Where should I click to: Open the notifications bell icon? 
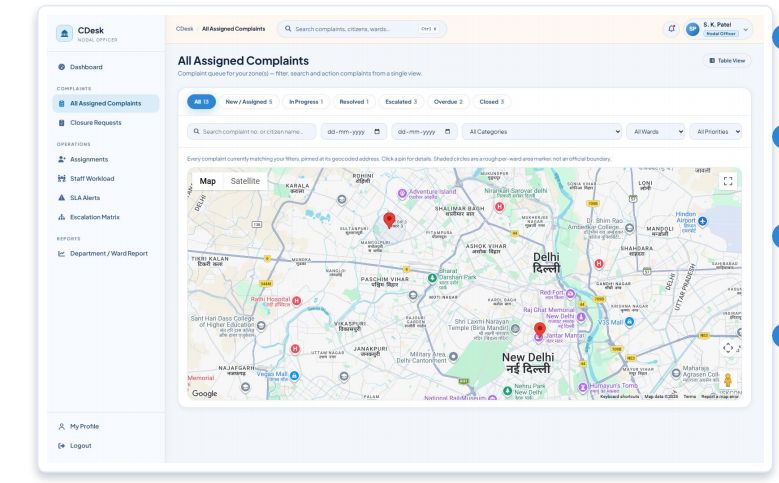point(671,29)
